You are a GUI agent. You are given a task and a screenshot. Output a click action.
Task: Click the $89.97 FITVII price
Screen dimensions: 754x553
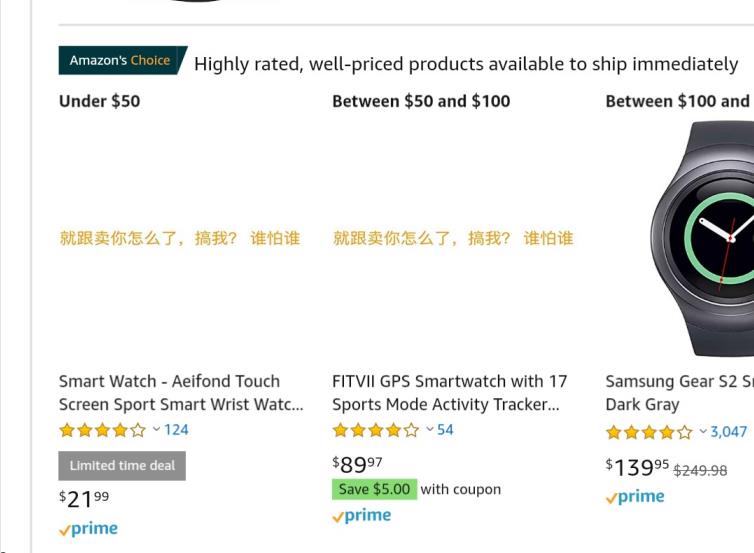click(357, 465)
